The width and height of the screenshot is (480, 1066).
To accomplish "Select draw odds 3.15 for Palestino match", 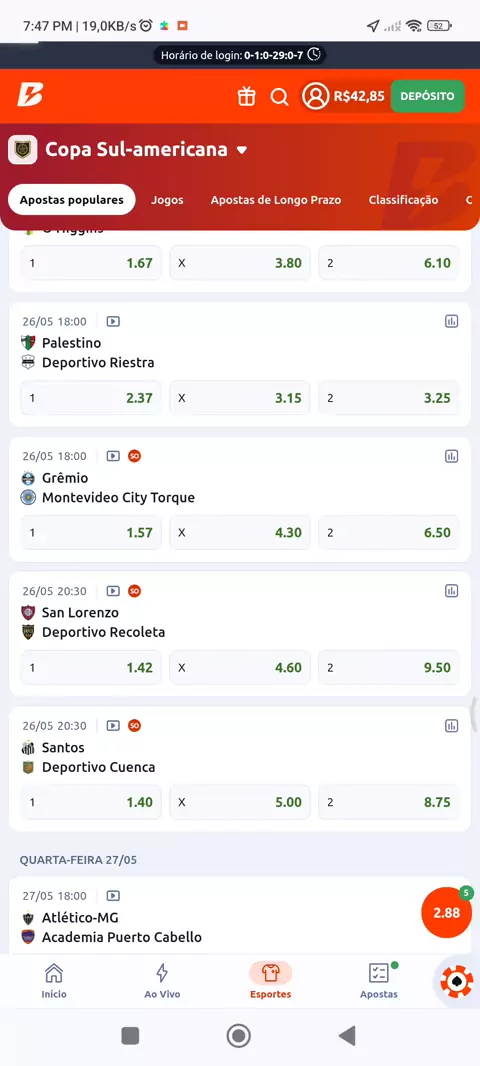I will pyautogui.click(x=240, y=398).
